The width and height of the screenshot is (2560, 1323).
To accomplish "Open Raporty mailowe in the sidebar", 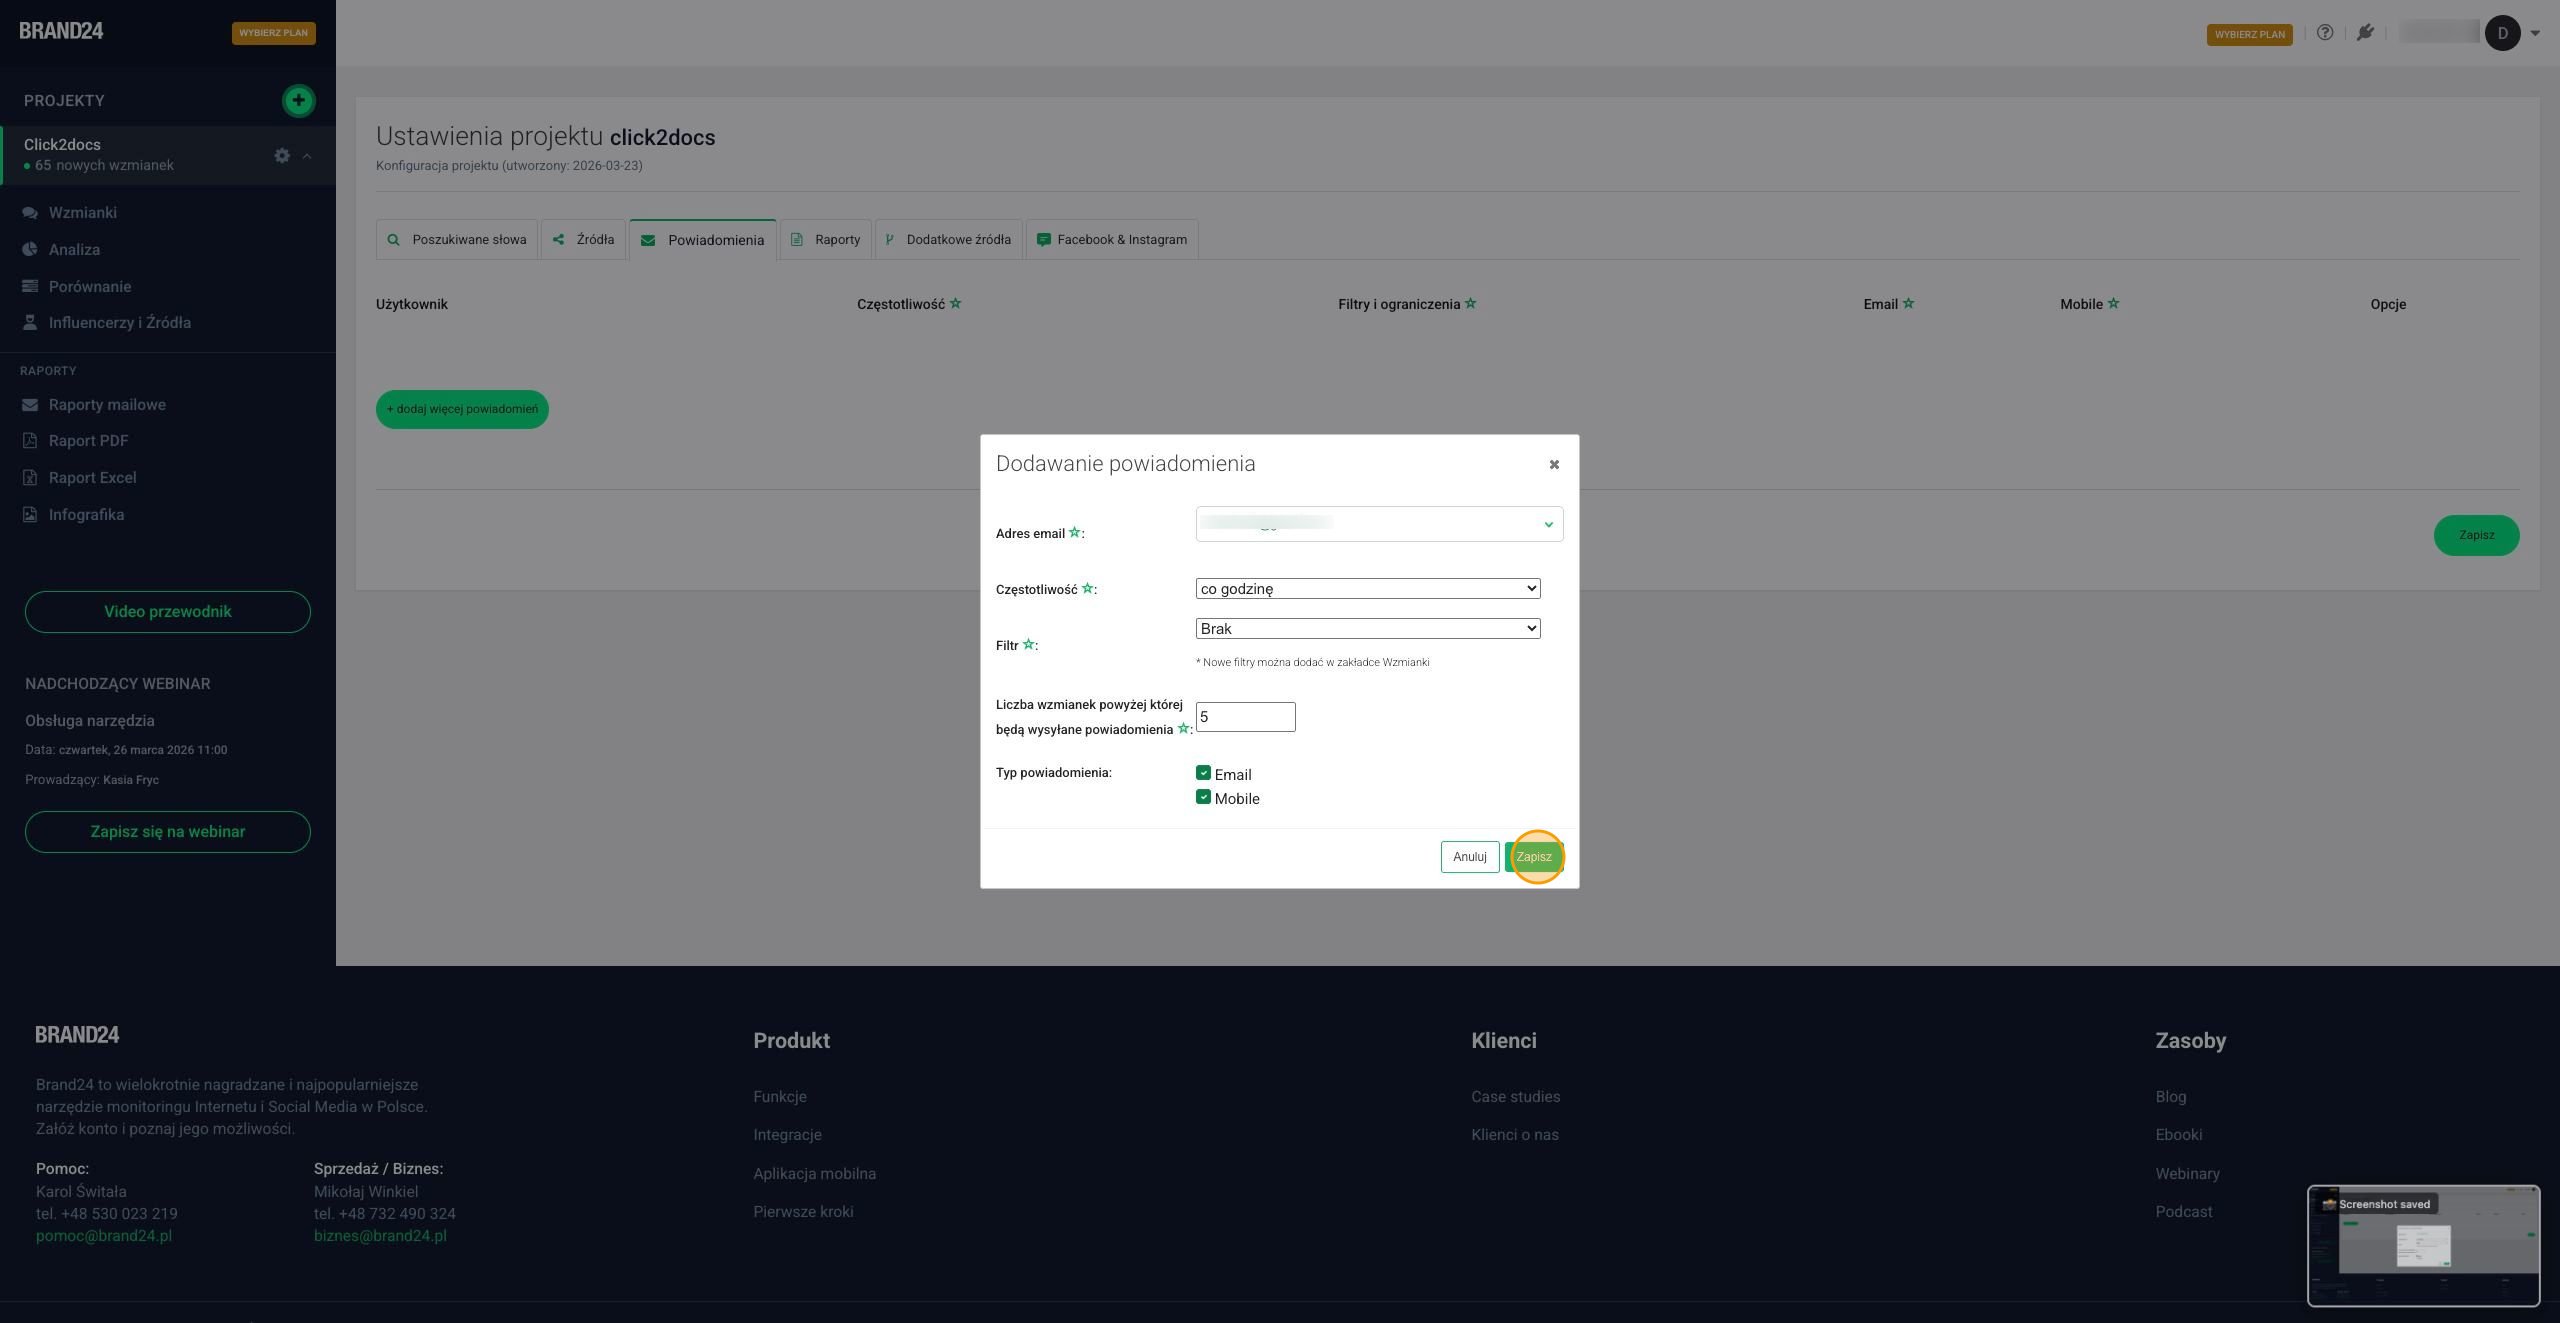I will click(x=107, y=405).
